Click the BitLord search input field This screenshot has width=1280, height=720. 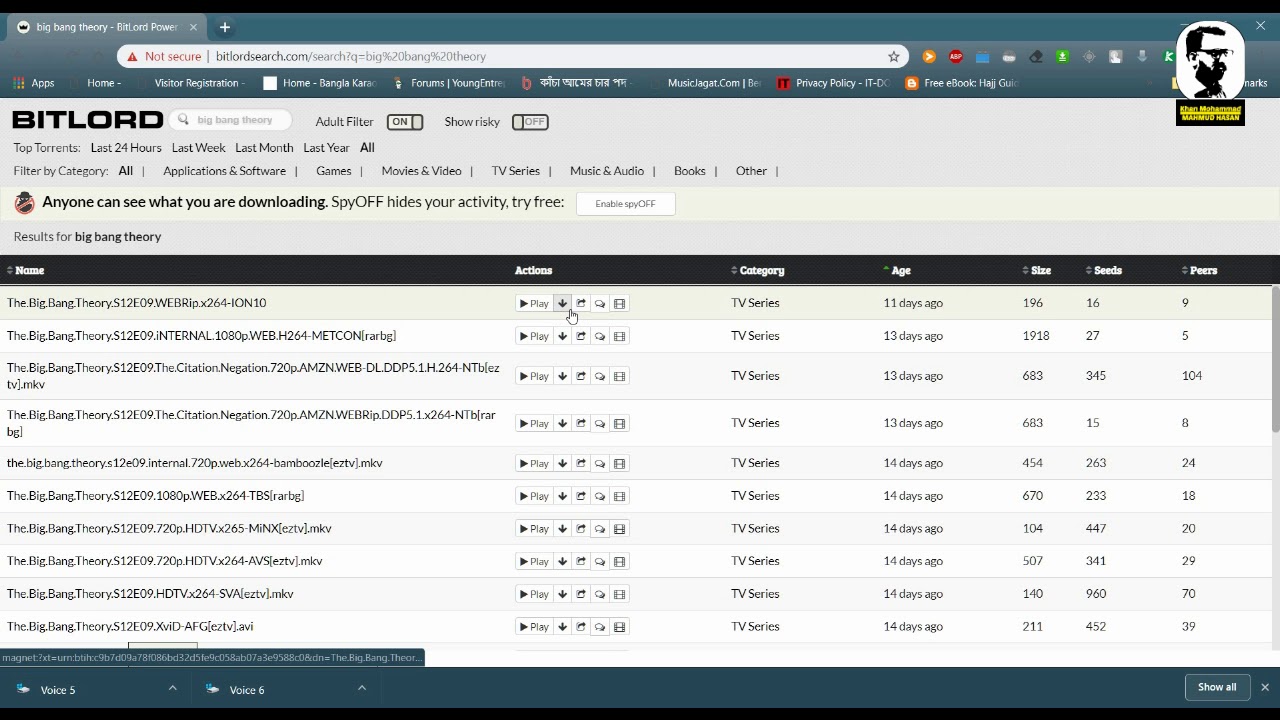point(231,120)
